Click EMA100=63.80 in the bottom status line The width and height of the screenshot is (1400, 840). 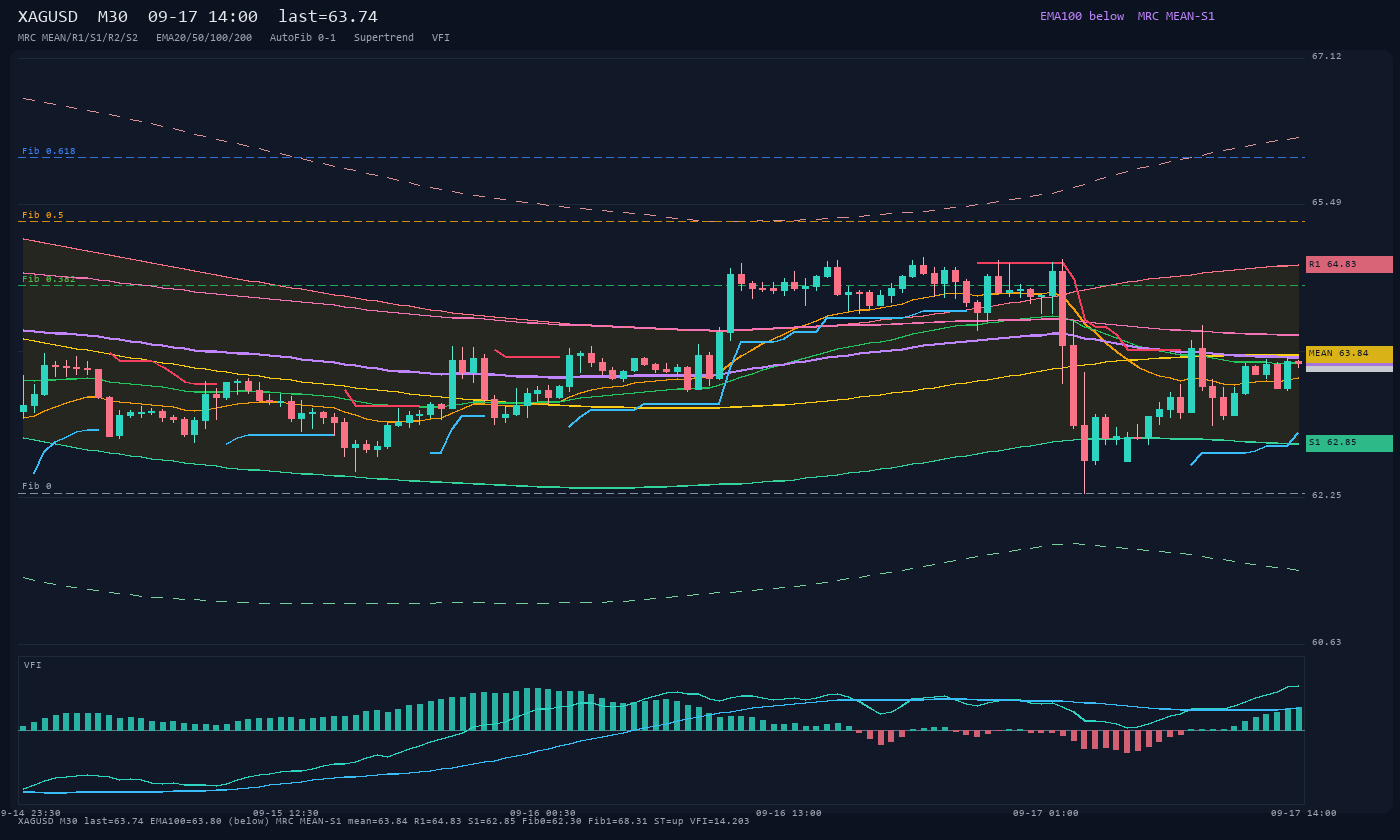[x=186, y=822]
